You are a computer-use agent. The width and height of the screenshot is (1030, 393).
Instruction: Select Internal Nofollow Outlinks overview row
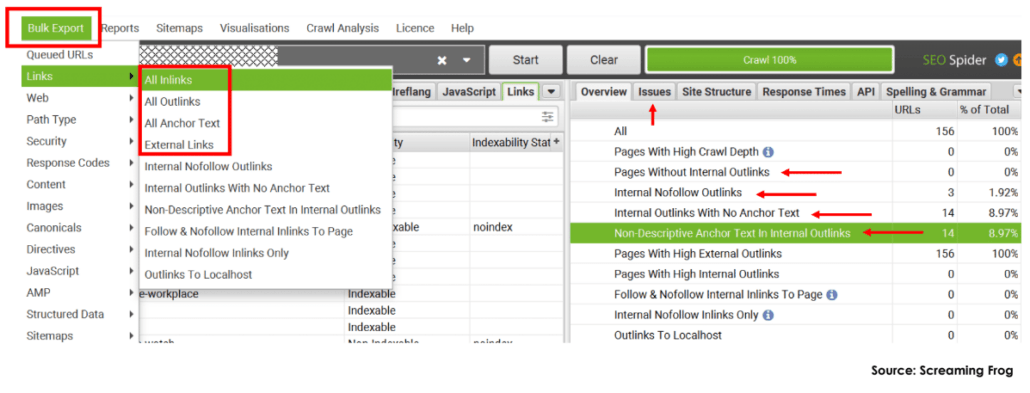796,193
